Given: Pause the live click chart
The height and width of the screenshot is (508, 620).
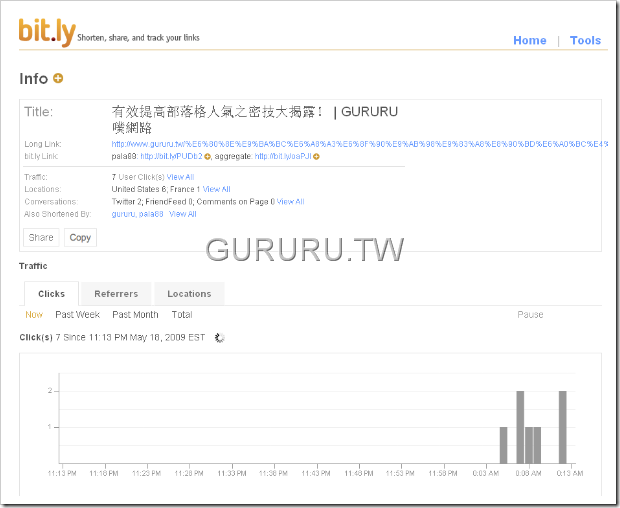Looking at the screenshot, I should (x=530, y=315).
